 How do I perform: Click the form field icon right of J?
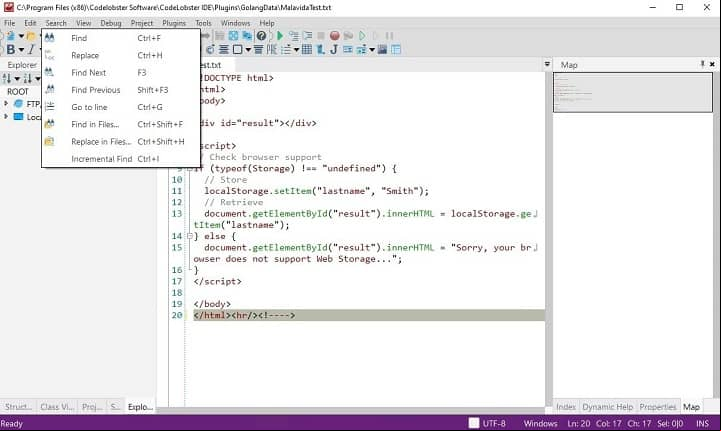click(348, 49)
